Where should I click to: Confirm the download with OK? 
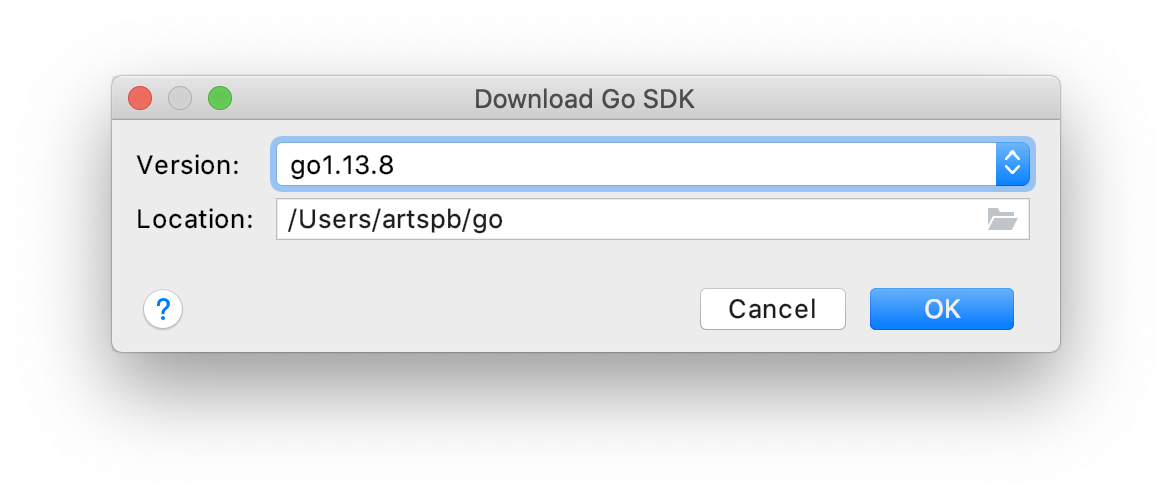point(942,309)
